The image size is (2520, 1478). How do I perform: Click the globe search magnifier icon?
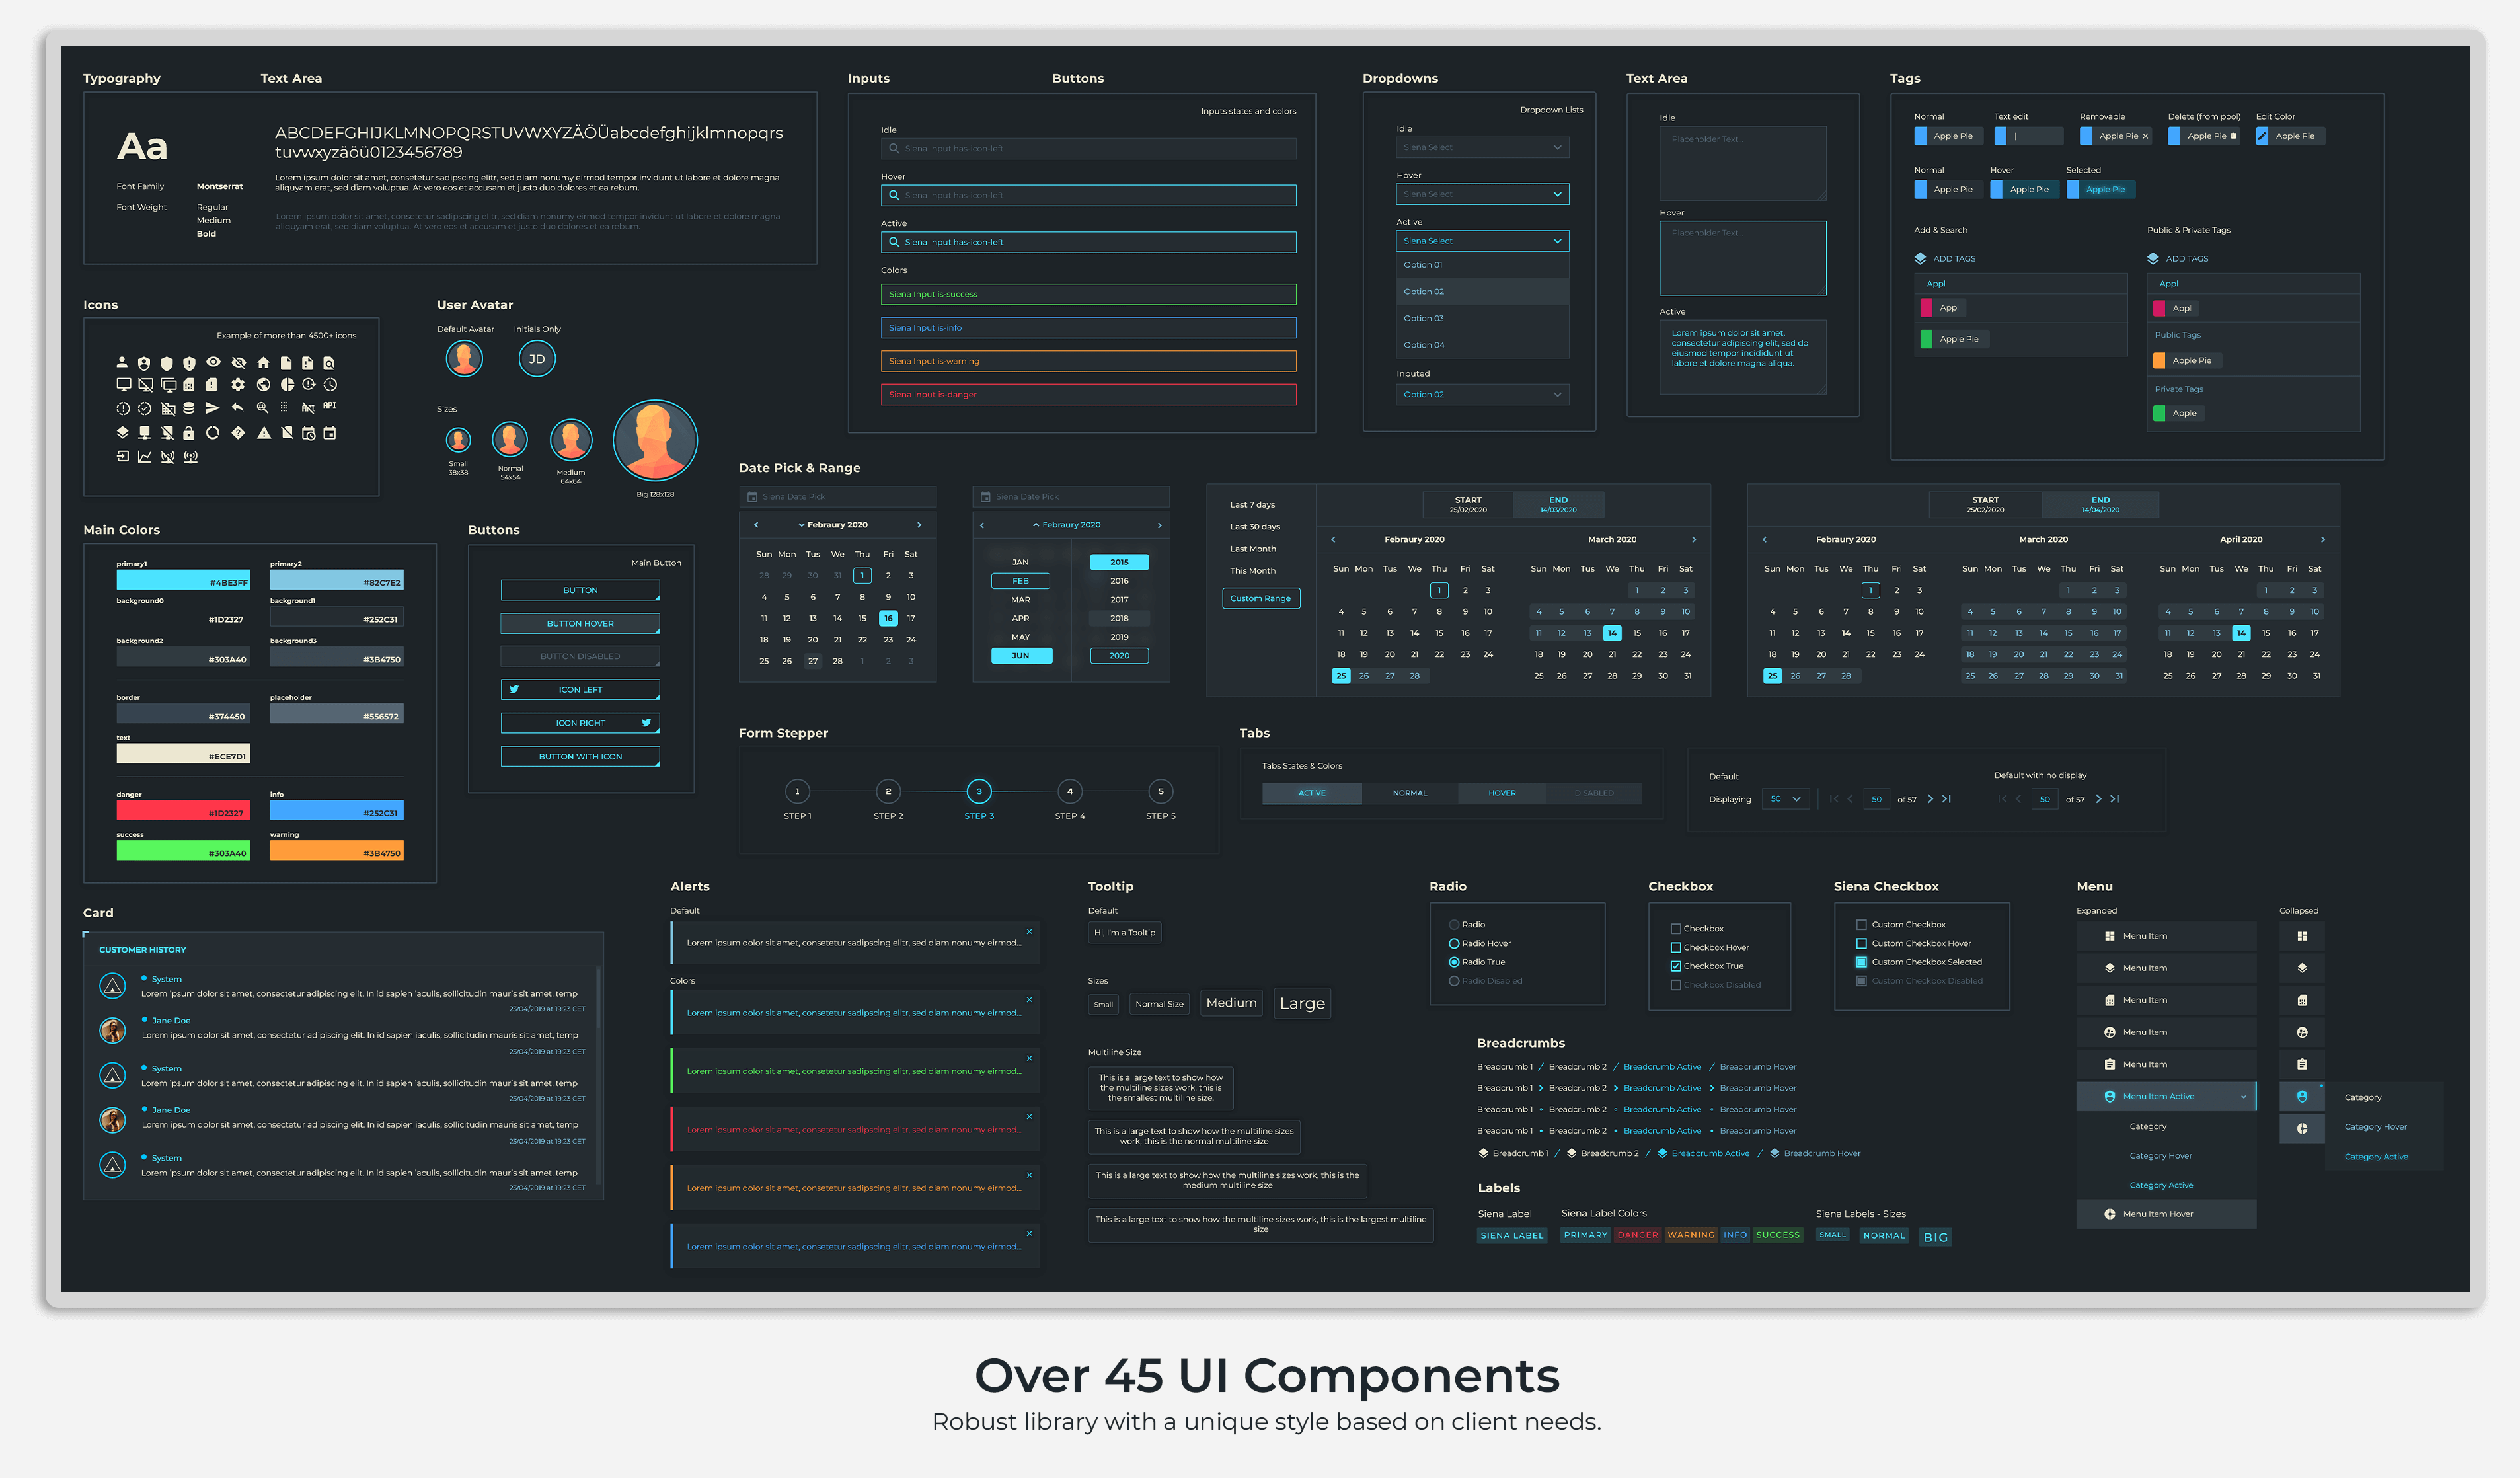[262, 408]
